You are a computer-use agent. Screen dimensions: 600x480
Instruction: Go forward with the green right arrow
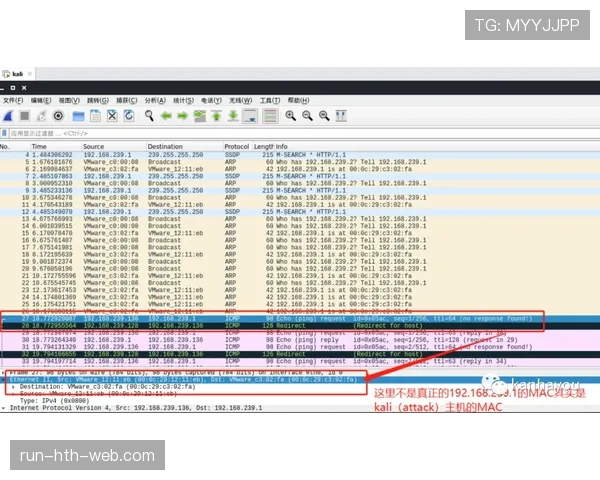click(183, 116)
